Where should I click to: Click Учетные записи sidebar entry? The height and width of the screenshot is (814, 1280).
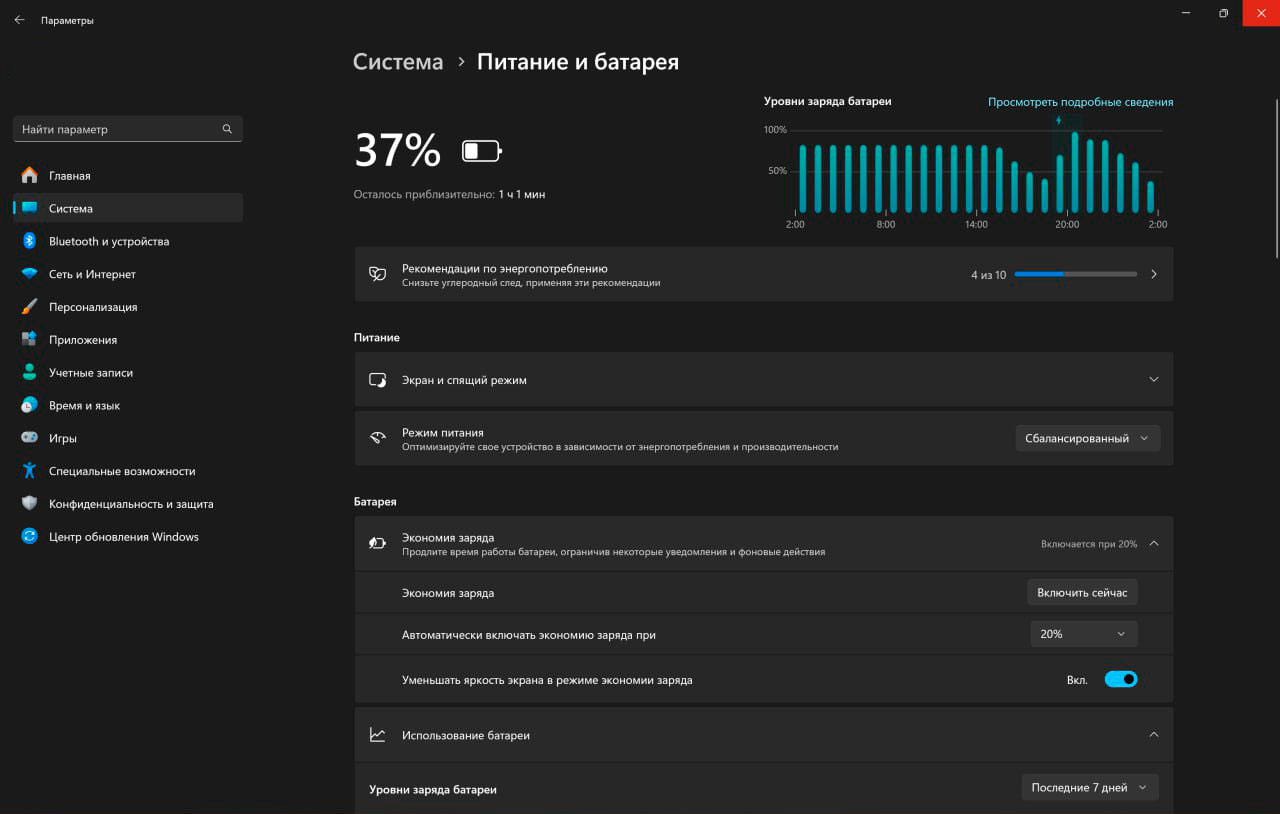tap(128, 372)
